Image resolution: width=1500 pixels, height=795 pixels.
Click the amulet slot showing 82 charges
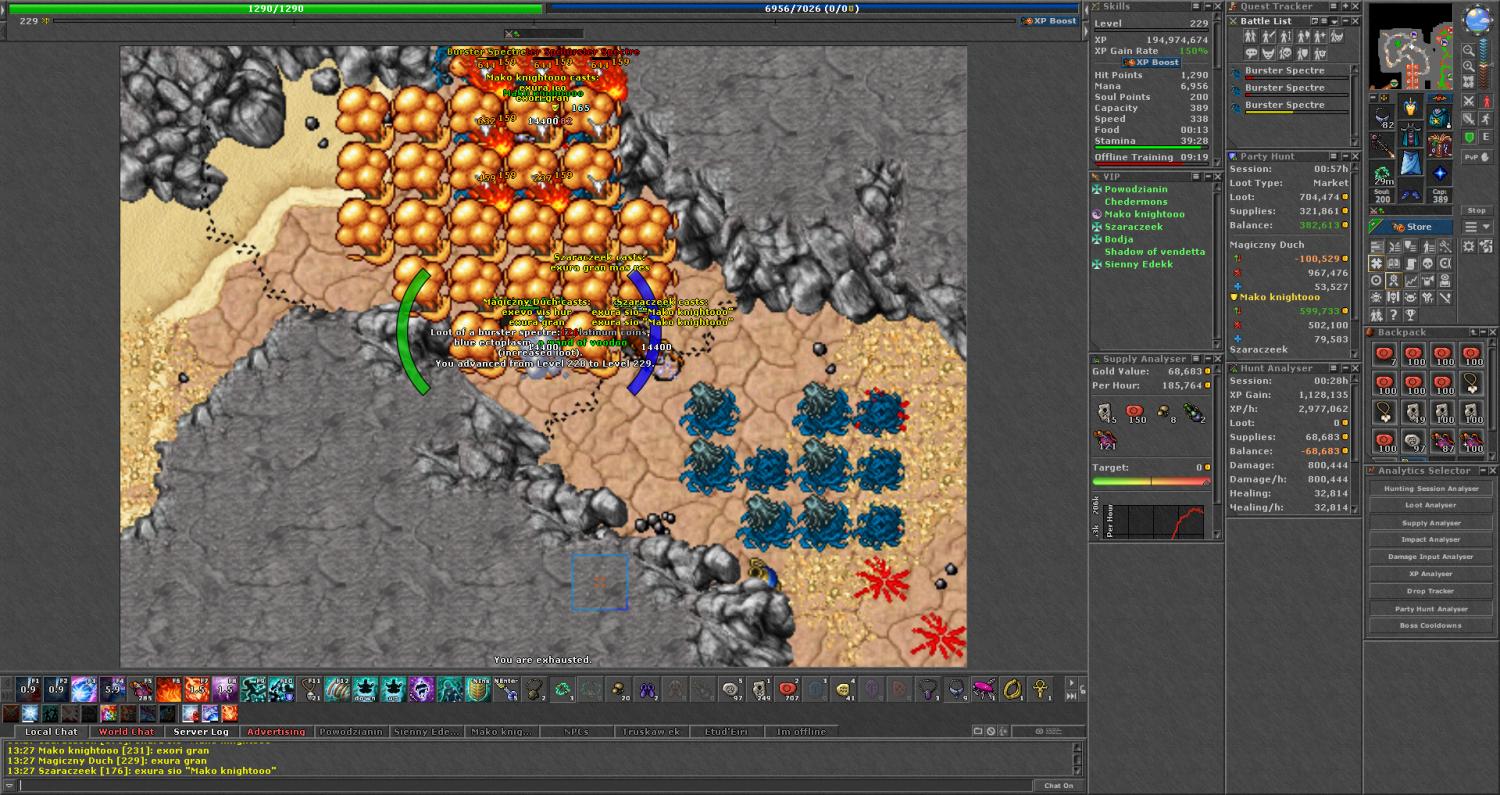coord(1383,117)
